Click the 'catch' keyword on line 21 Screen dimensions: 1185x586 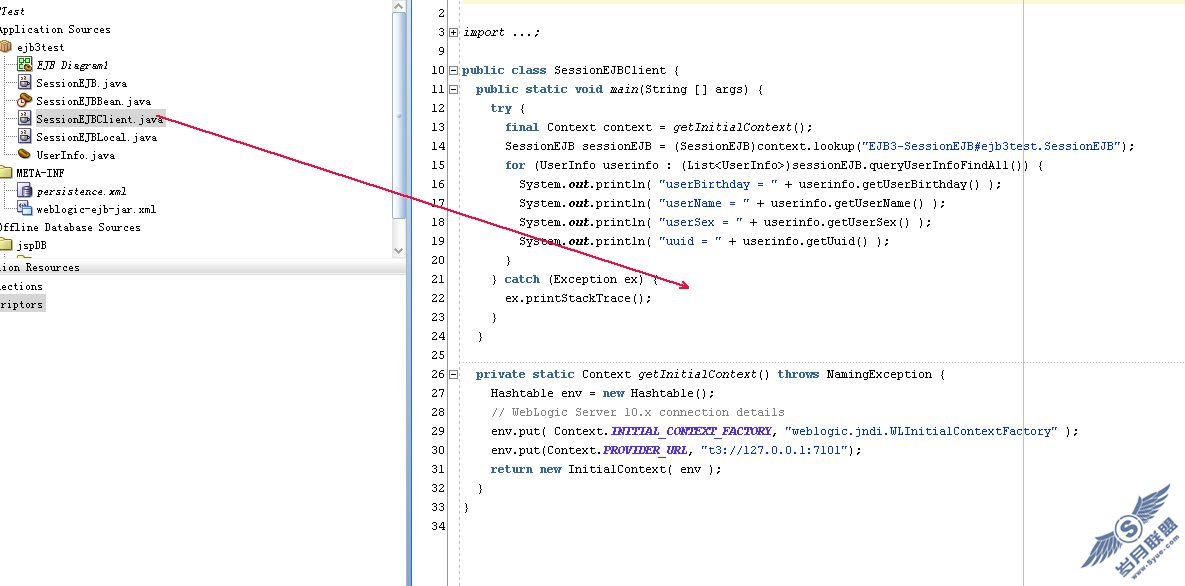tap(522, 279)
